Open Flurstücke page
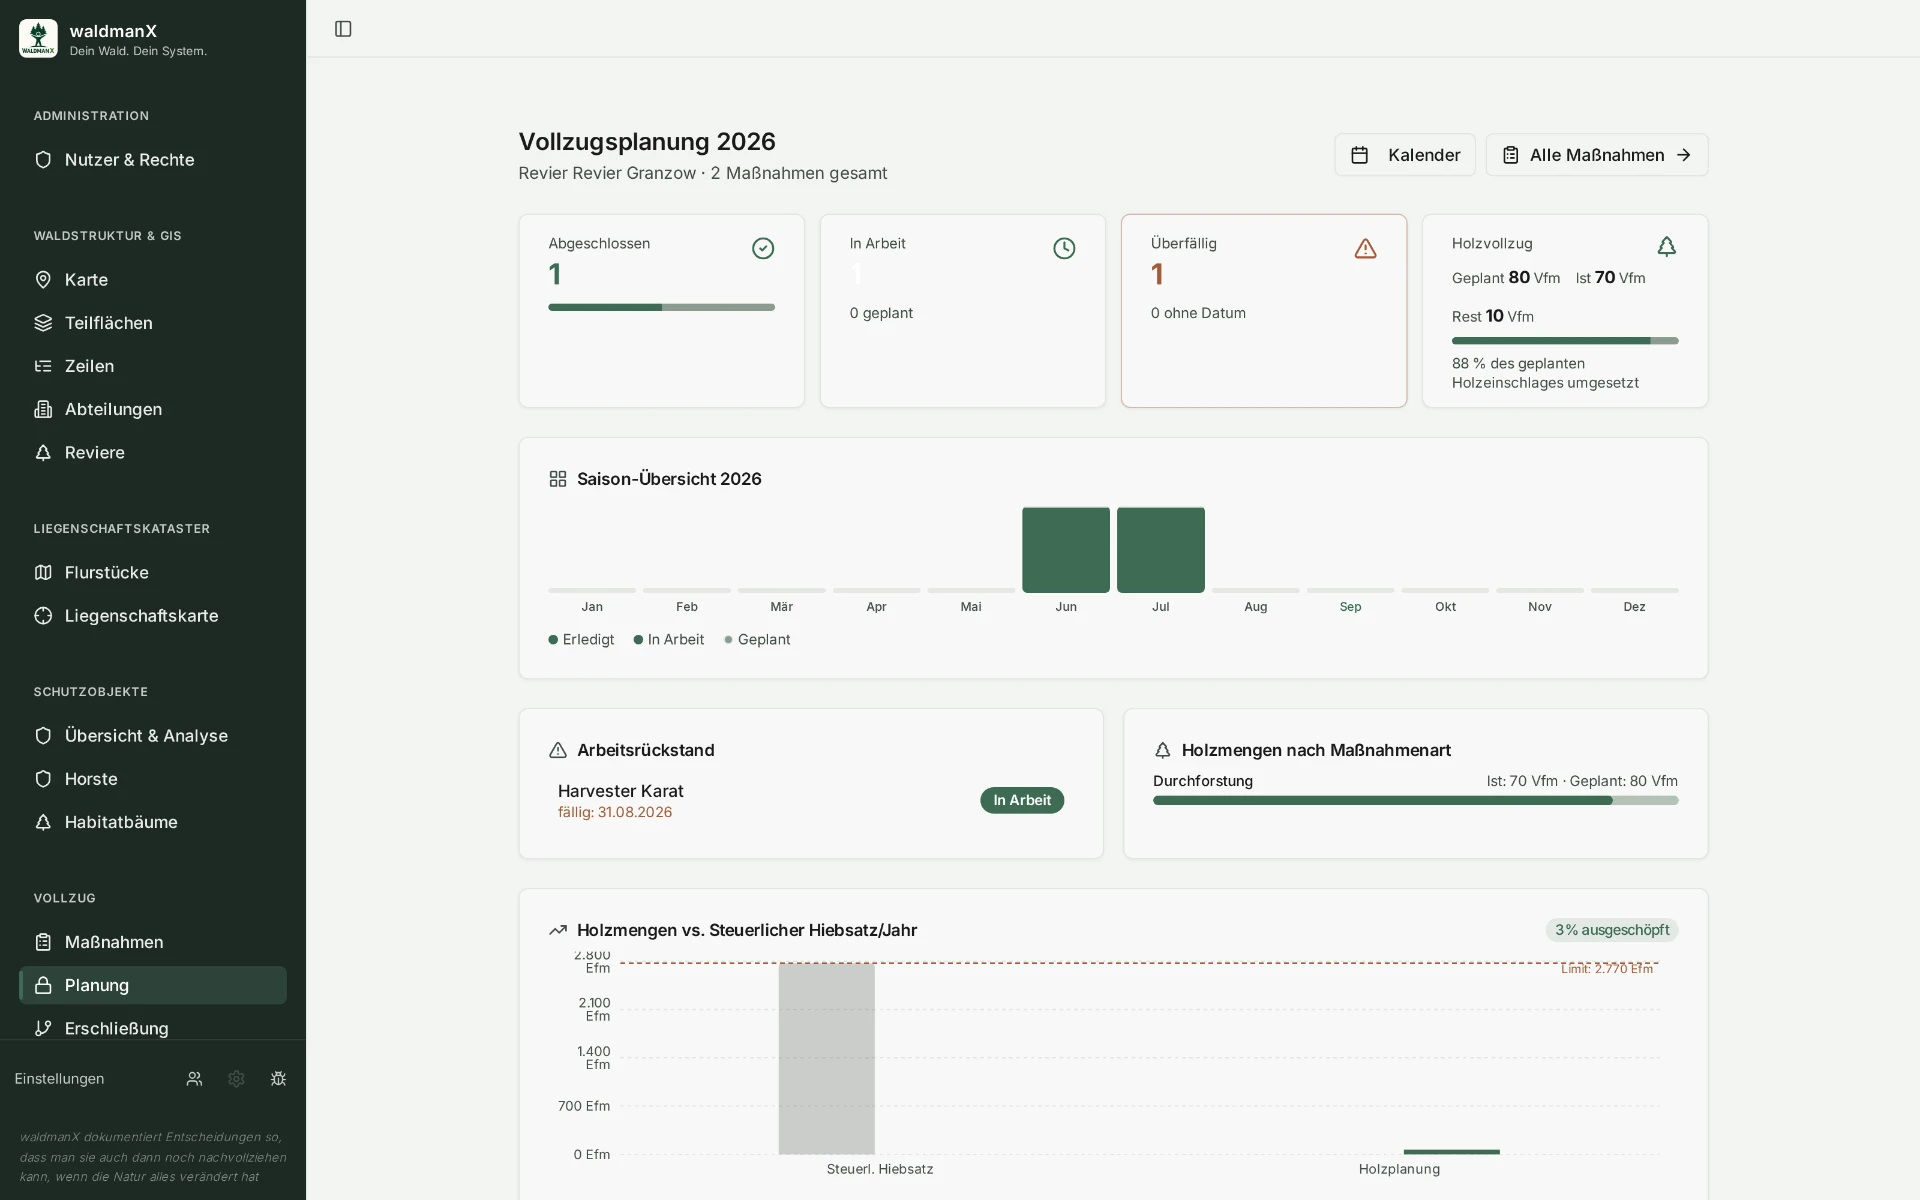Viewport: 1920px width, 1200px height. tap(153, 572)
